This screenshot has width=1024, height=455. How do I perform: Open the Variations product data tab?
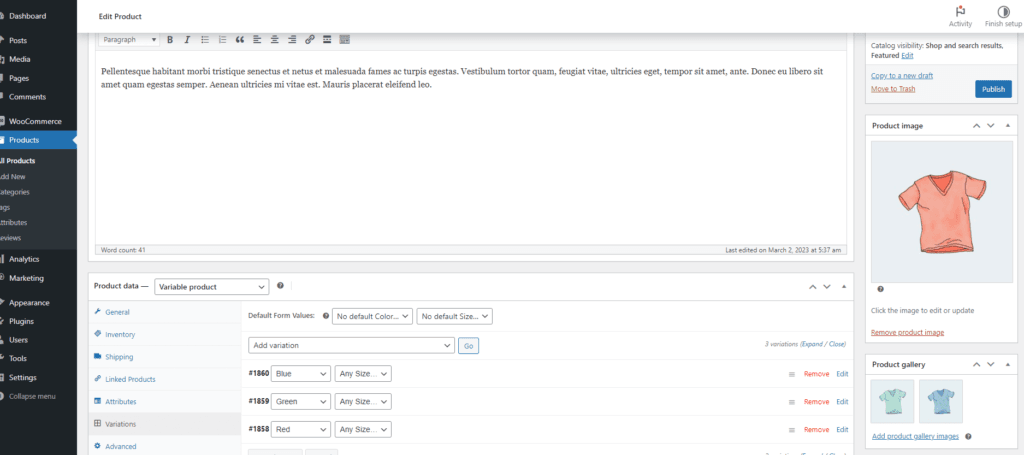(x=165, y=424)
